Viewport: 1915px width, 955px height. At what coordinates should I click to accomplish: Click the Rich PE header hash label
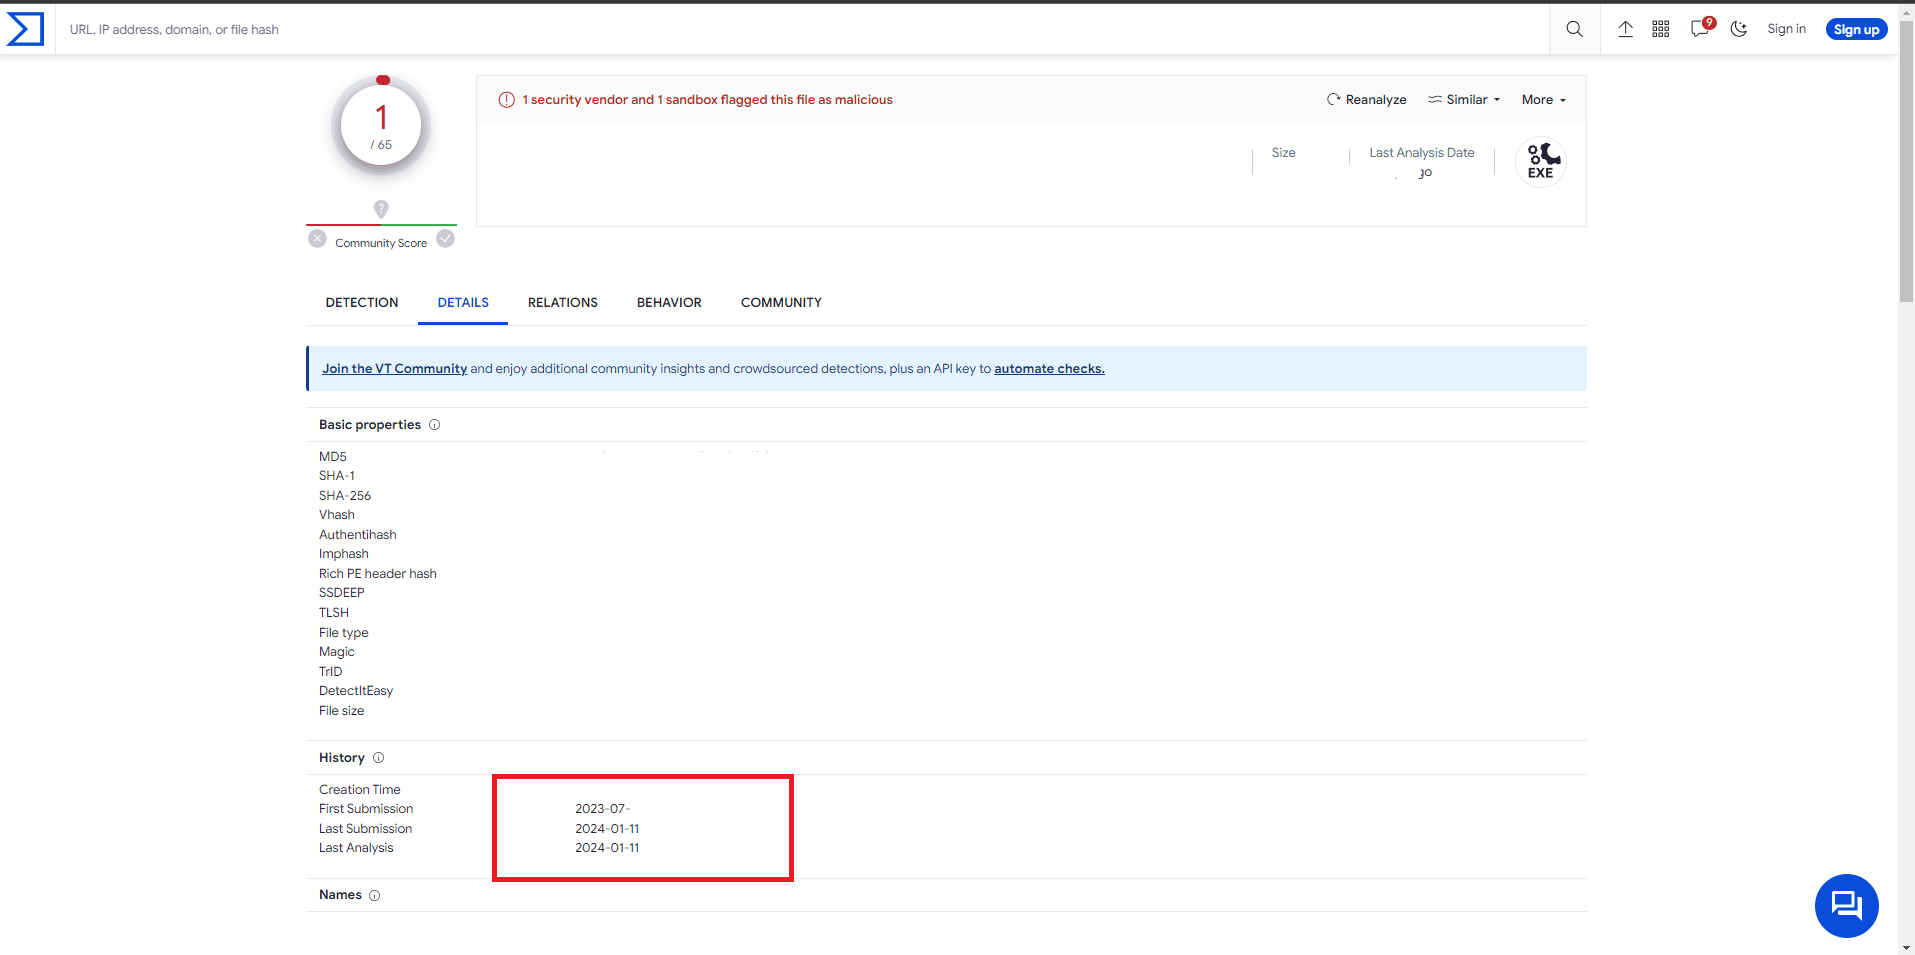[378, 574]
